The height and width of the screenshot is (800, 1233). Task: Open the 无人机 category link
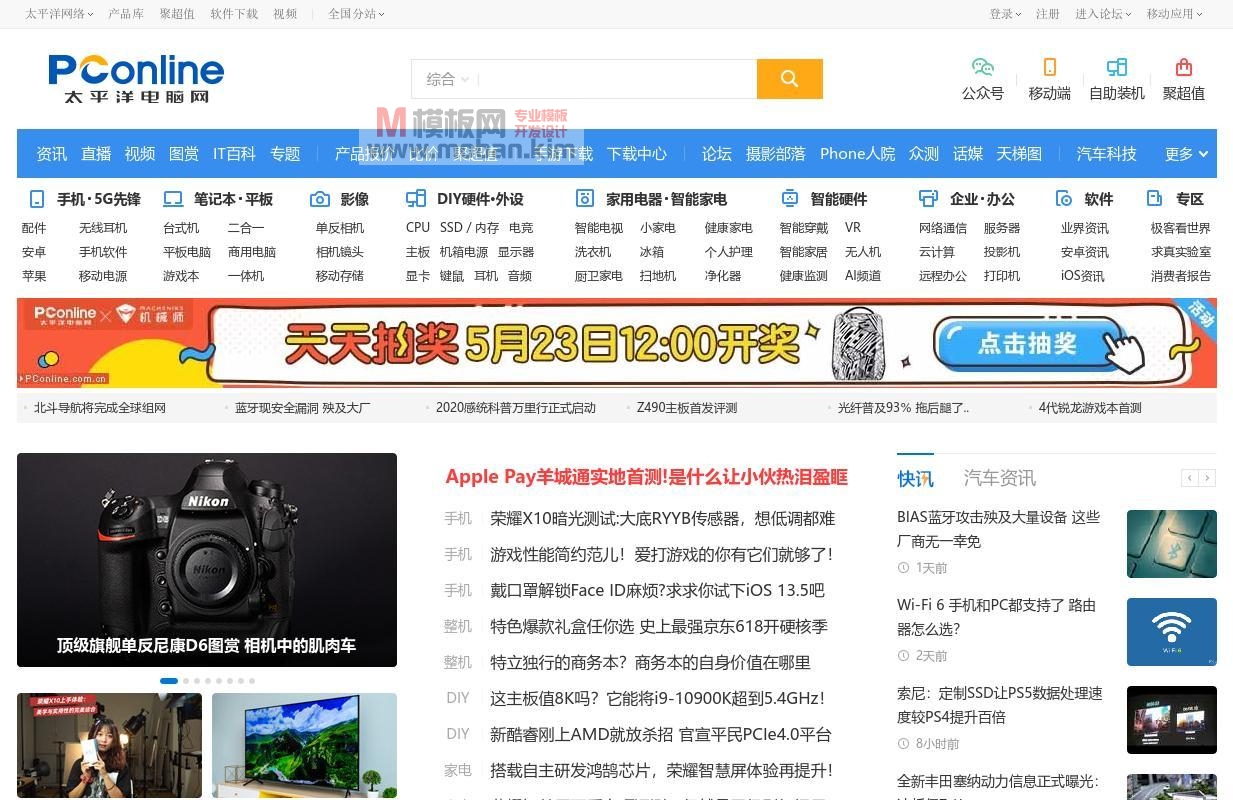coord(863,252)
